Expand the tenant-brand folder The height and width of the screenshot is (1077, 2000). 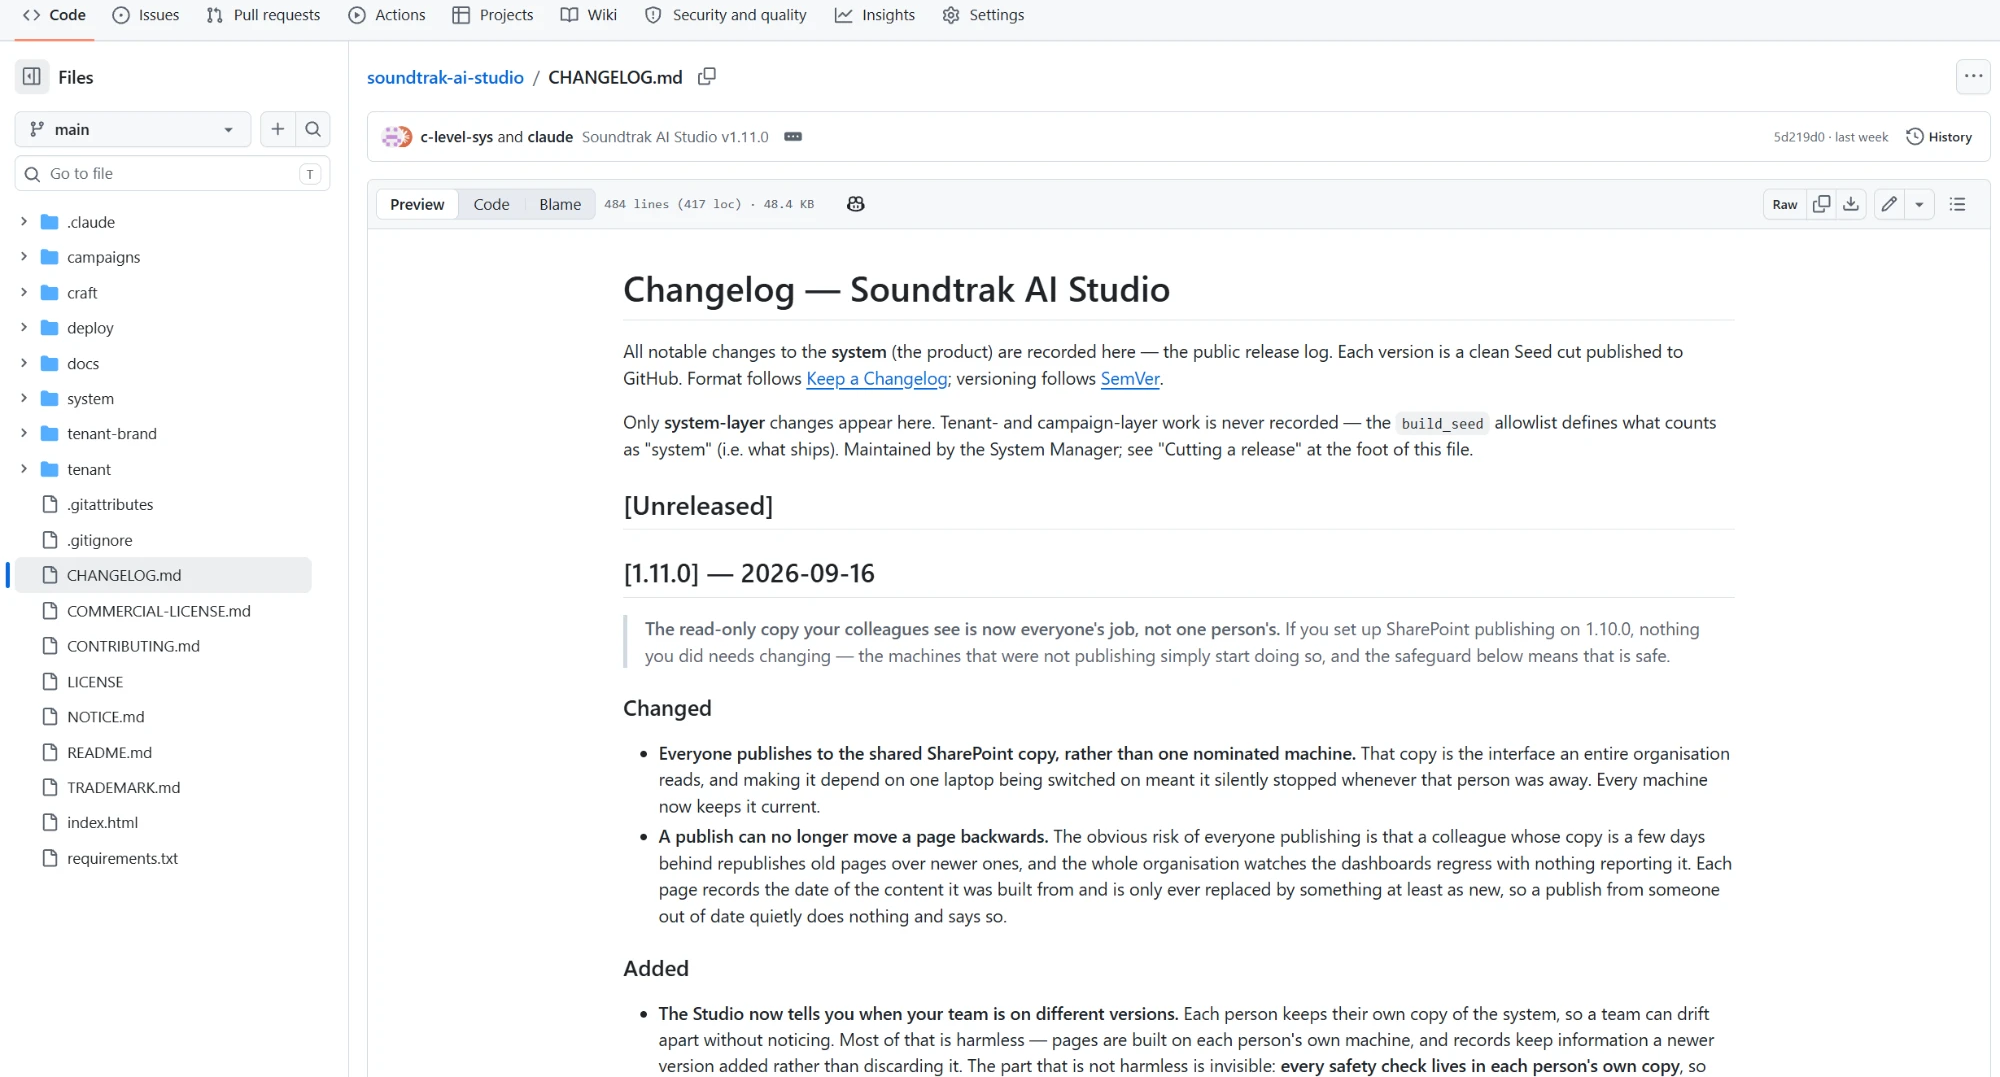24,434
